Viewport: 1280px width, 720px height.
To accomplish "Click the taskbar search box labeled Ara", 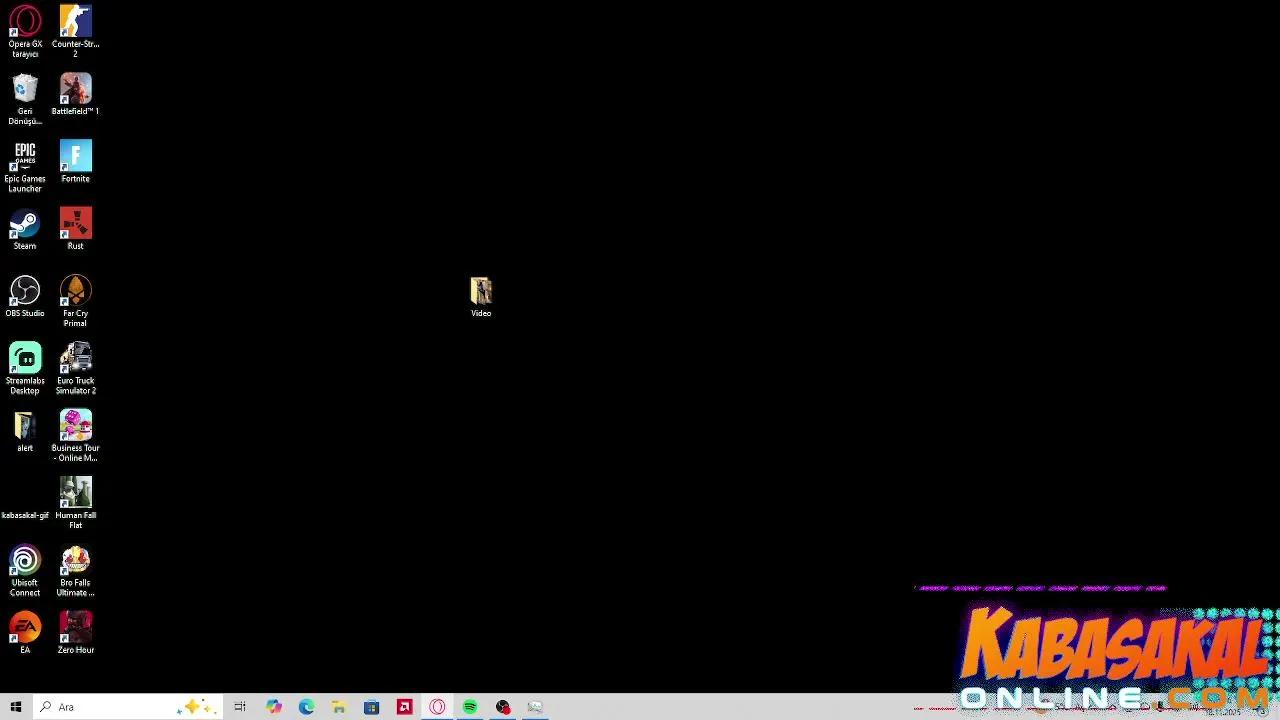I will (126, 707).
